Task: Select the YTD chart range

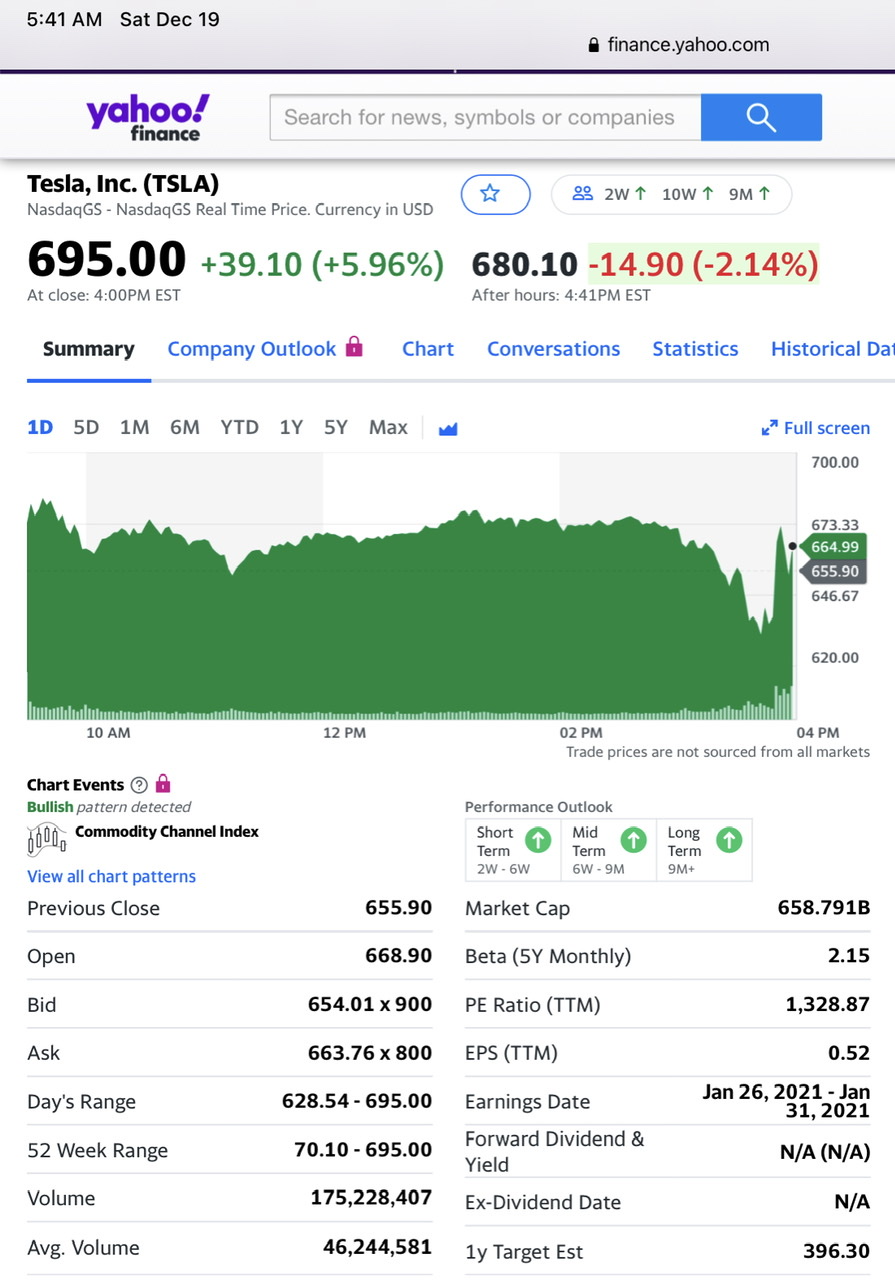Action: coord(239,428)
